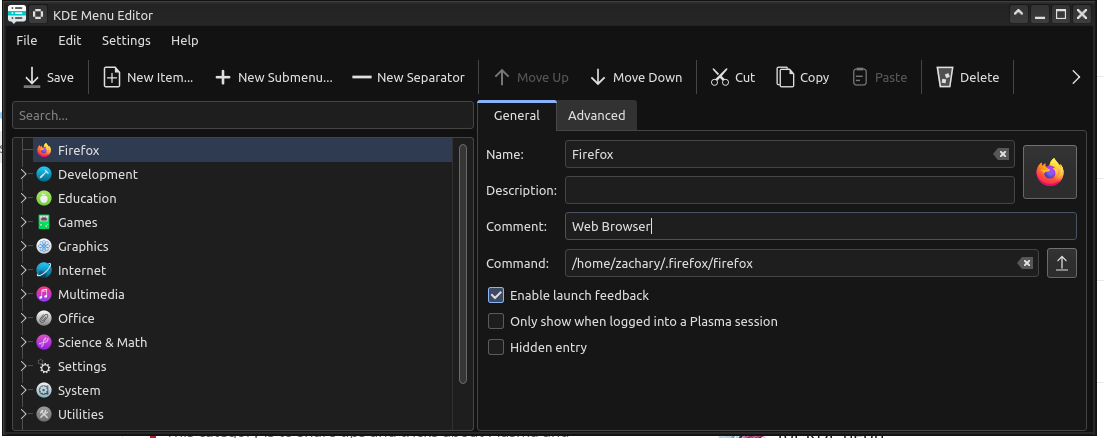1104x438 pixels.
Task: Expand the Graphics category
Action: 24,246
